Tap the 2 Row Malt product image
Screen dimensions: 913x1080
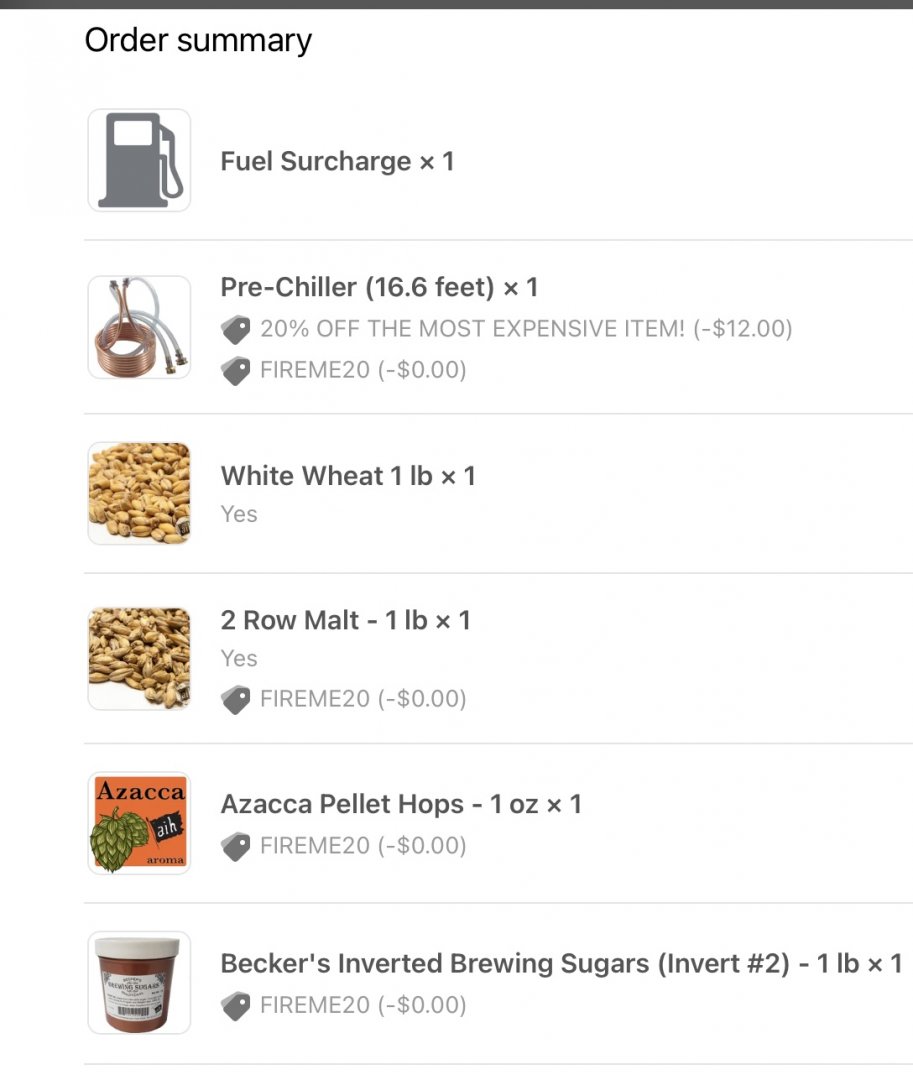139,659
